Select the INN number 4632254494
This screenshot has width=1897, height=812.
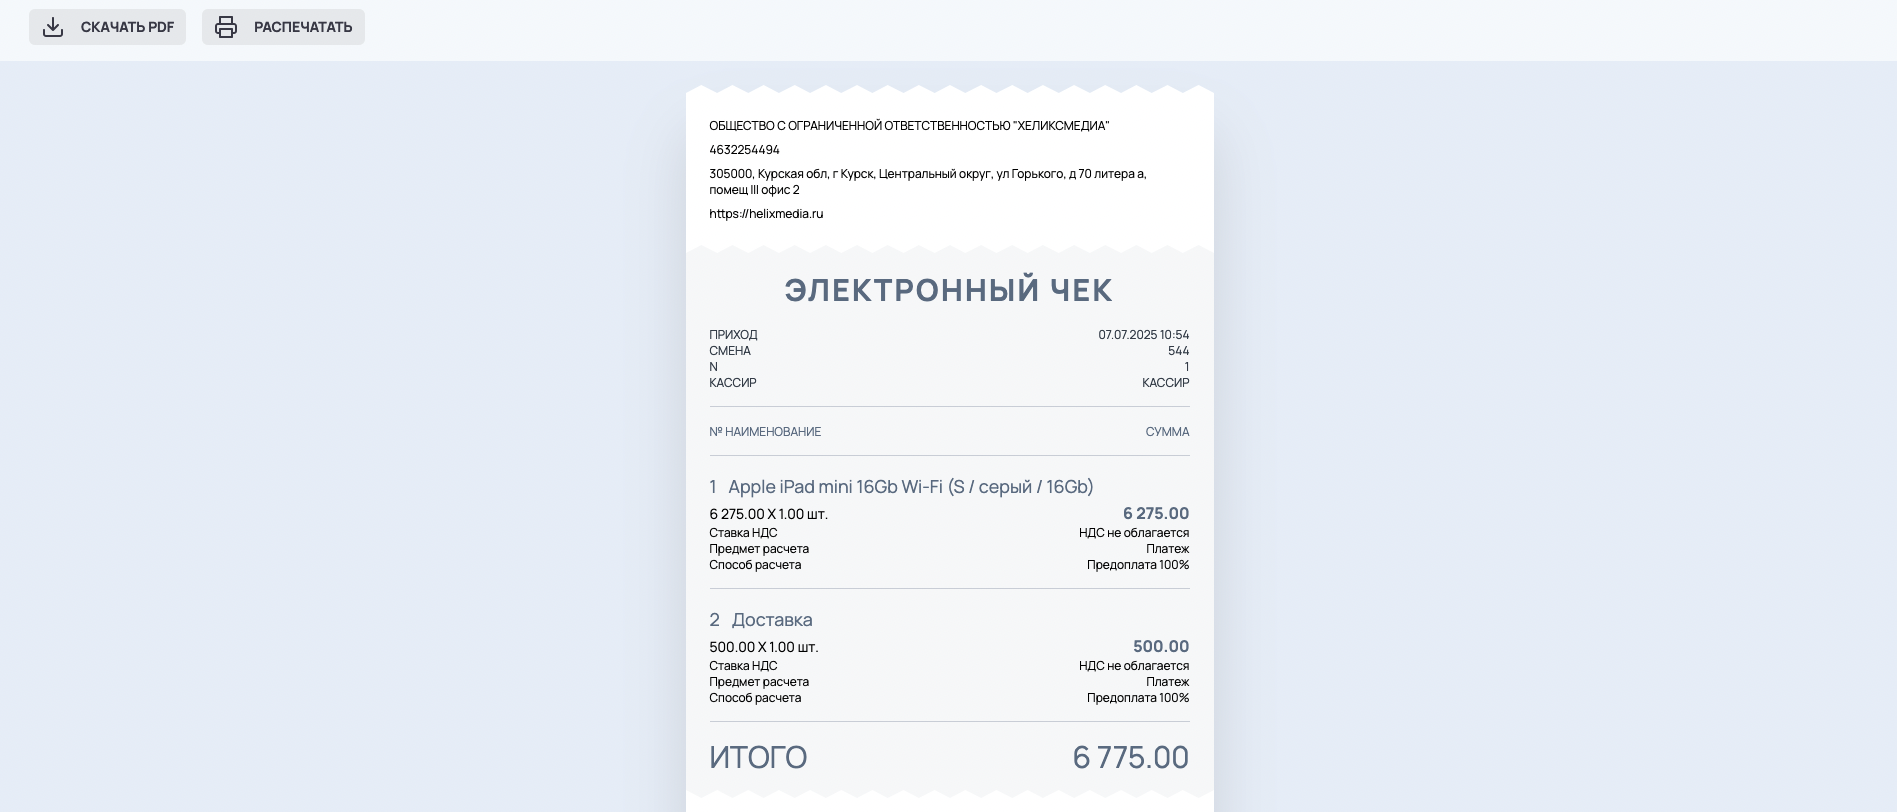point(744,150)
